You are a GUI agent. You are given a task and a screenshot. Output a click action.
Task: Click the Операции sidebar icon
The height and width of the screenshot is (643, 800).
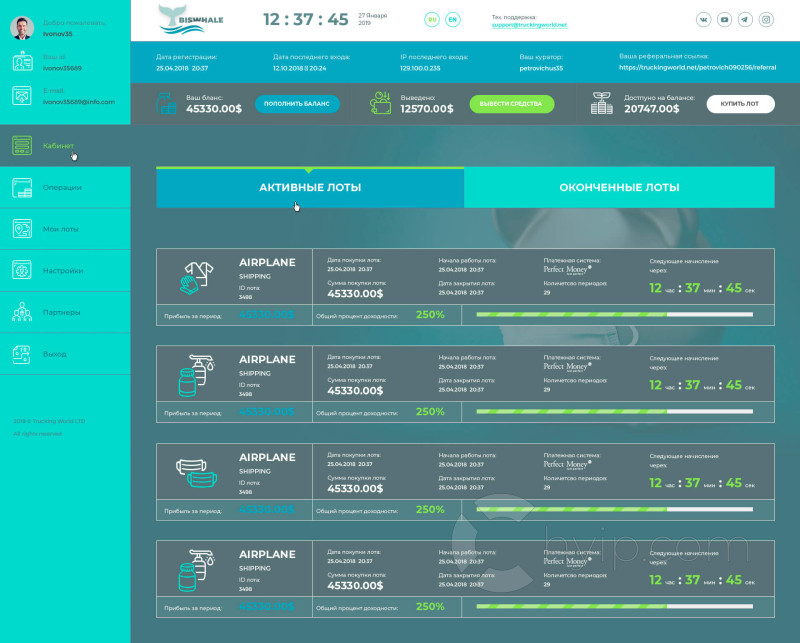click(x=22, y=187)
